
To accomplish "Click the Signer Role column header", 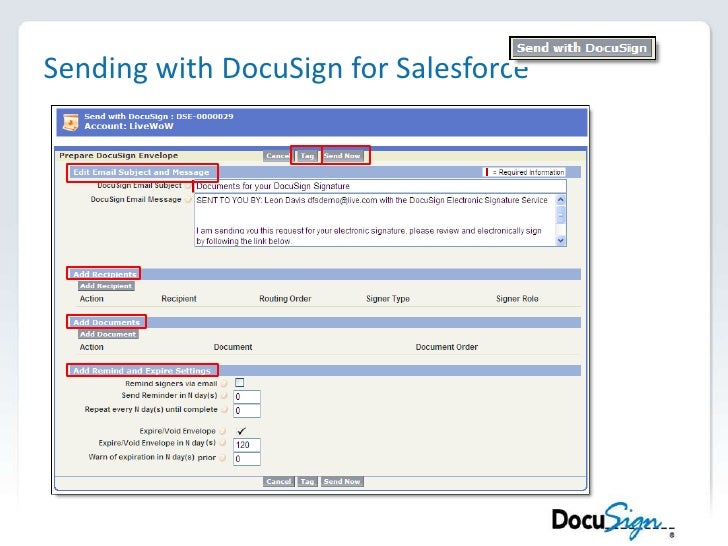I will coord(517,299).
